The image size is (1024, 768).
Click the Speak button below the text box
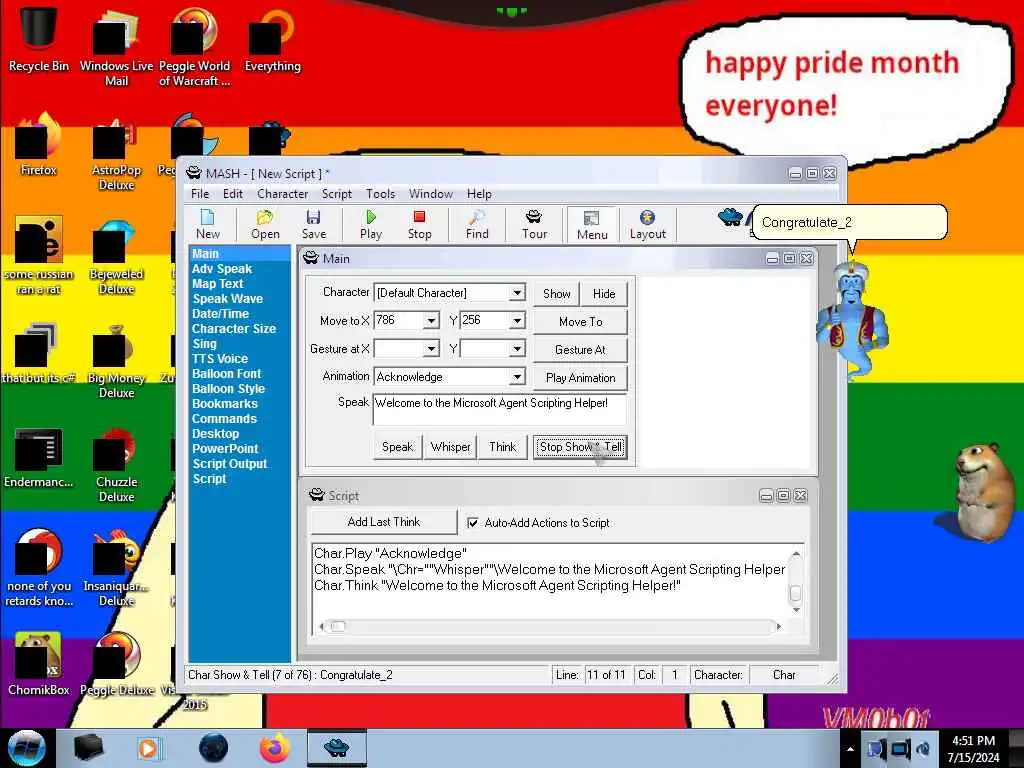[x=397, y=447]
